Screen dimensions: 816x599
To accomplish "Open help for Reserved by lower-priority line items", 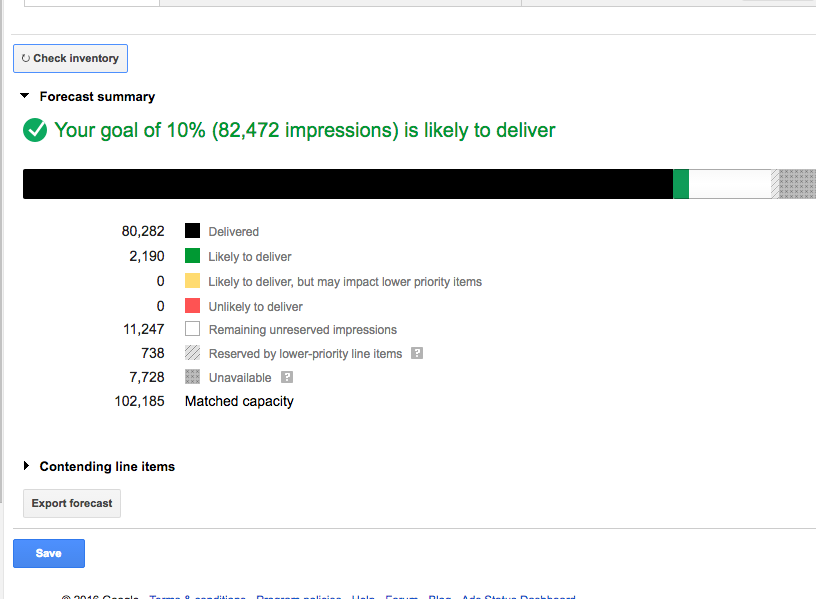I will [x=417, y=353].
